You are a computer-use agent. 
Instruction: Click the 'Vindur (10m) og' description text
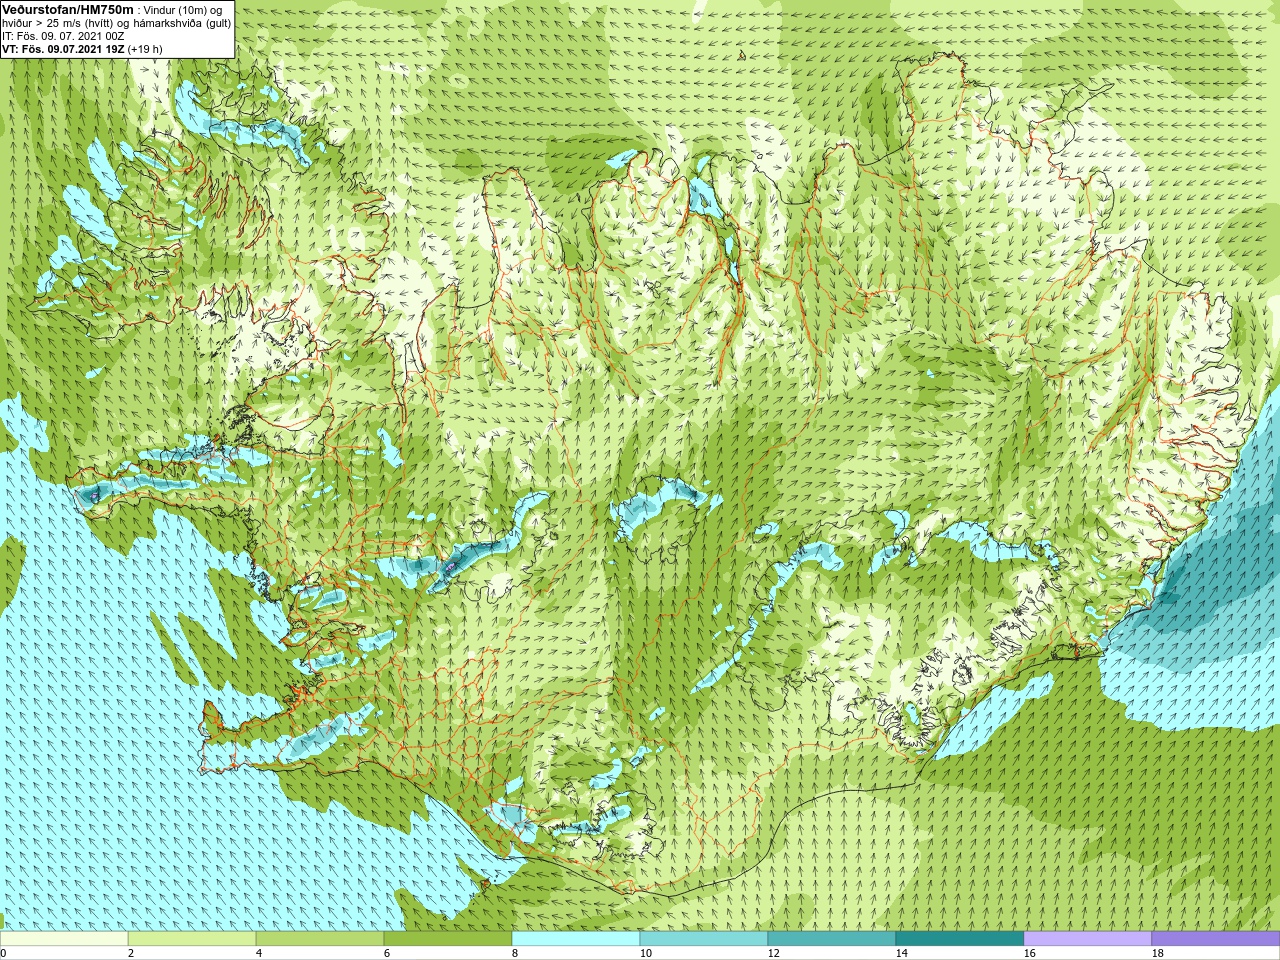point(184,10)
